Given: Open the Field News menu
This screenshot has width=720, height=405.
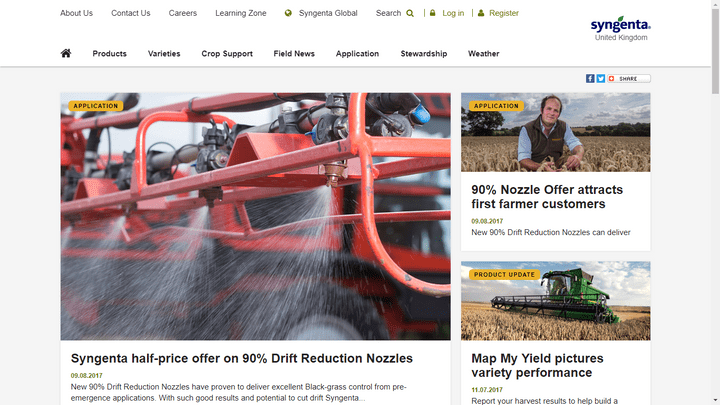Looking at the screenshot, I should pos(294,54).
